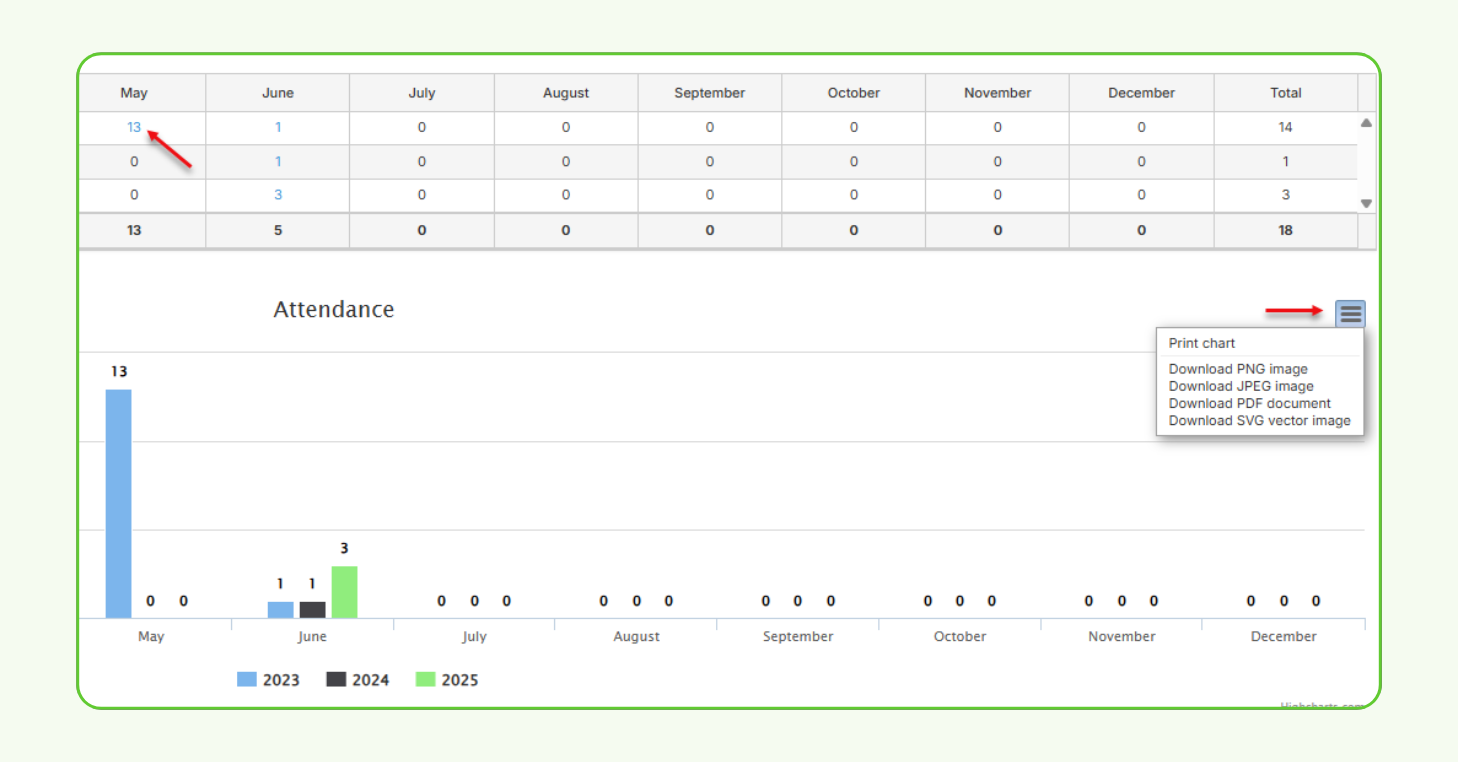Open the chart export hamburger menu
Screen dimensions: 1458x762
point(1350,313)
